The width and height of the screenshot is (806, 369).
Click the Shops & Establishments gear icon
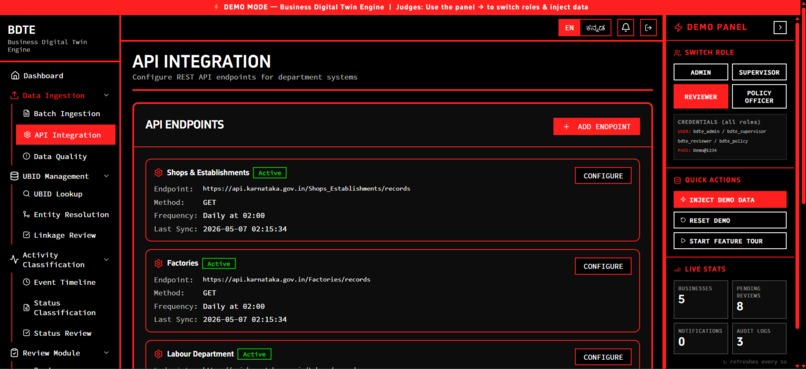(158, 173)
